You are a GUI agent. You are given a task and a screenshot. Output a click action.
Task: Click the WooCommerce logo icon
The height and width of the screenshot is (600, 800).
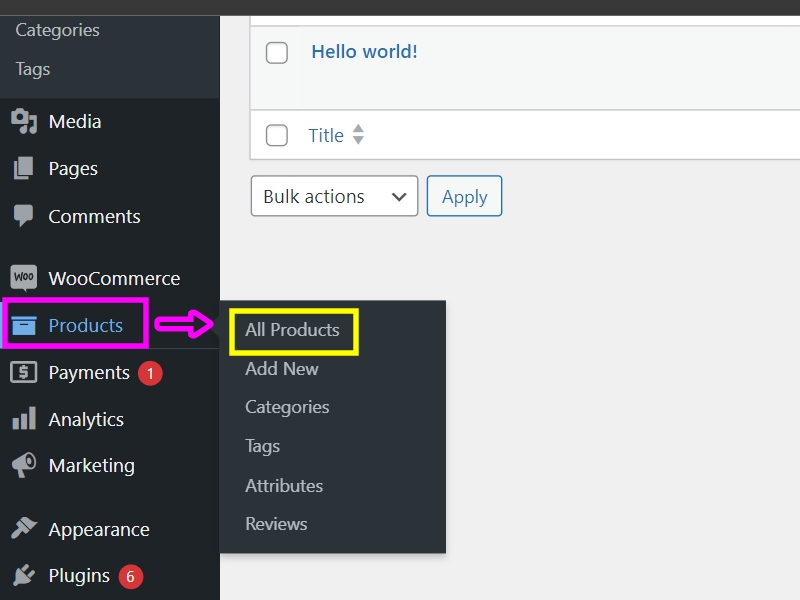(x=24, y=278)
